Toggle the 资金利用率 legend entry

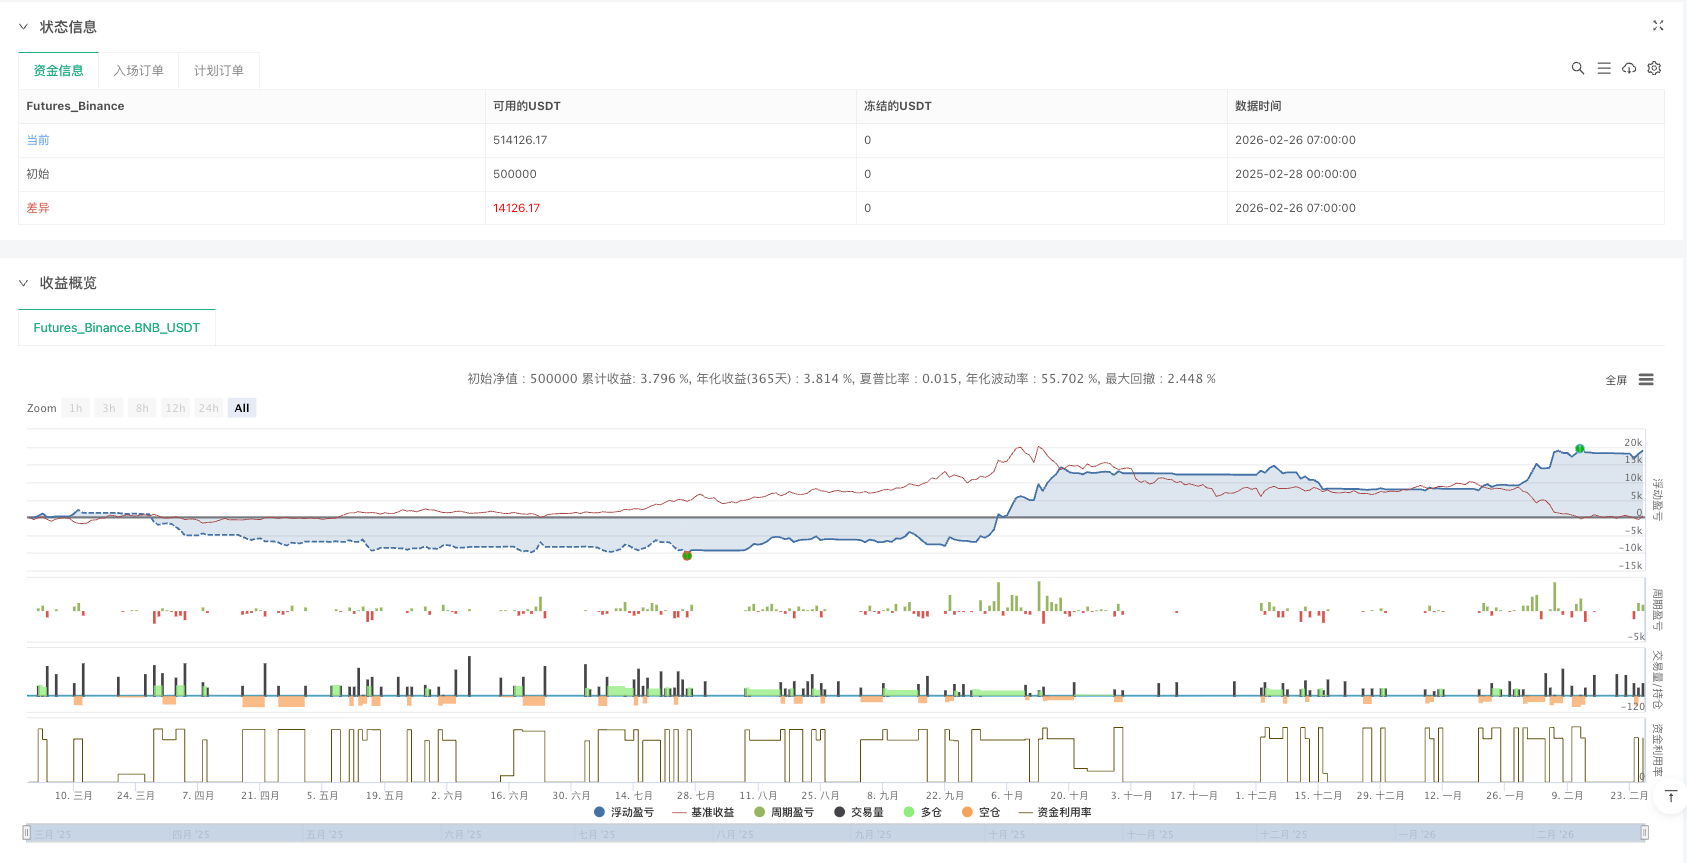[1055, 812]
